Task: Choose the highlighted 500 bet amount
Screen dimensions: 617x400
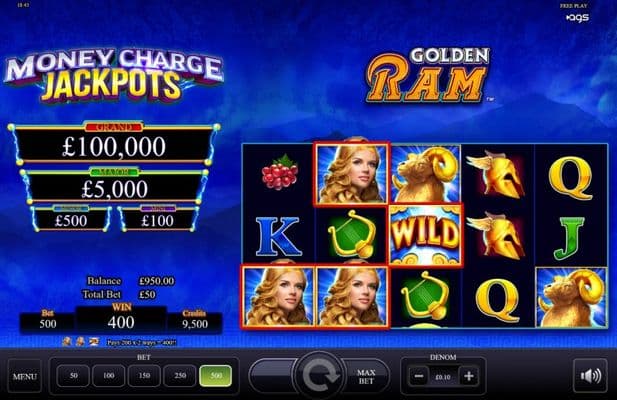Action: point(216,376)
